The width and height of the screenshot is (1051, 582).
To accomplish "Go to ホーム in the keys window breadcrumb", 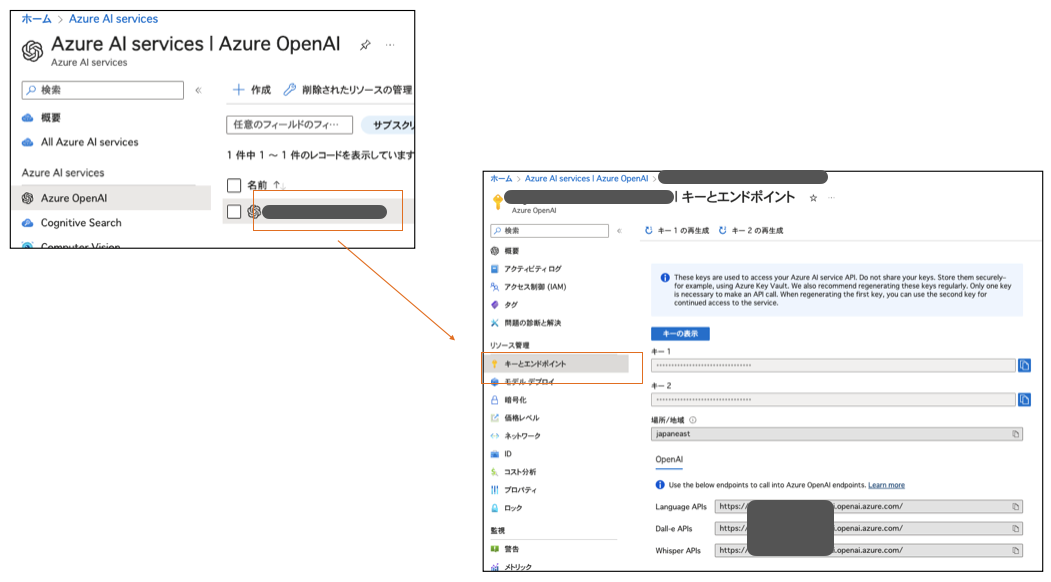I will [x=501, y=179].
